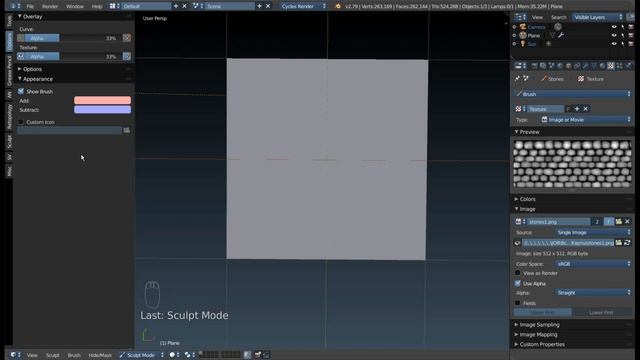Toggle the Curve overlay visibility button

coord(21,38)
